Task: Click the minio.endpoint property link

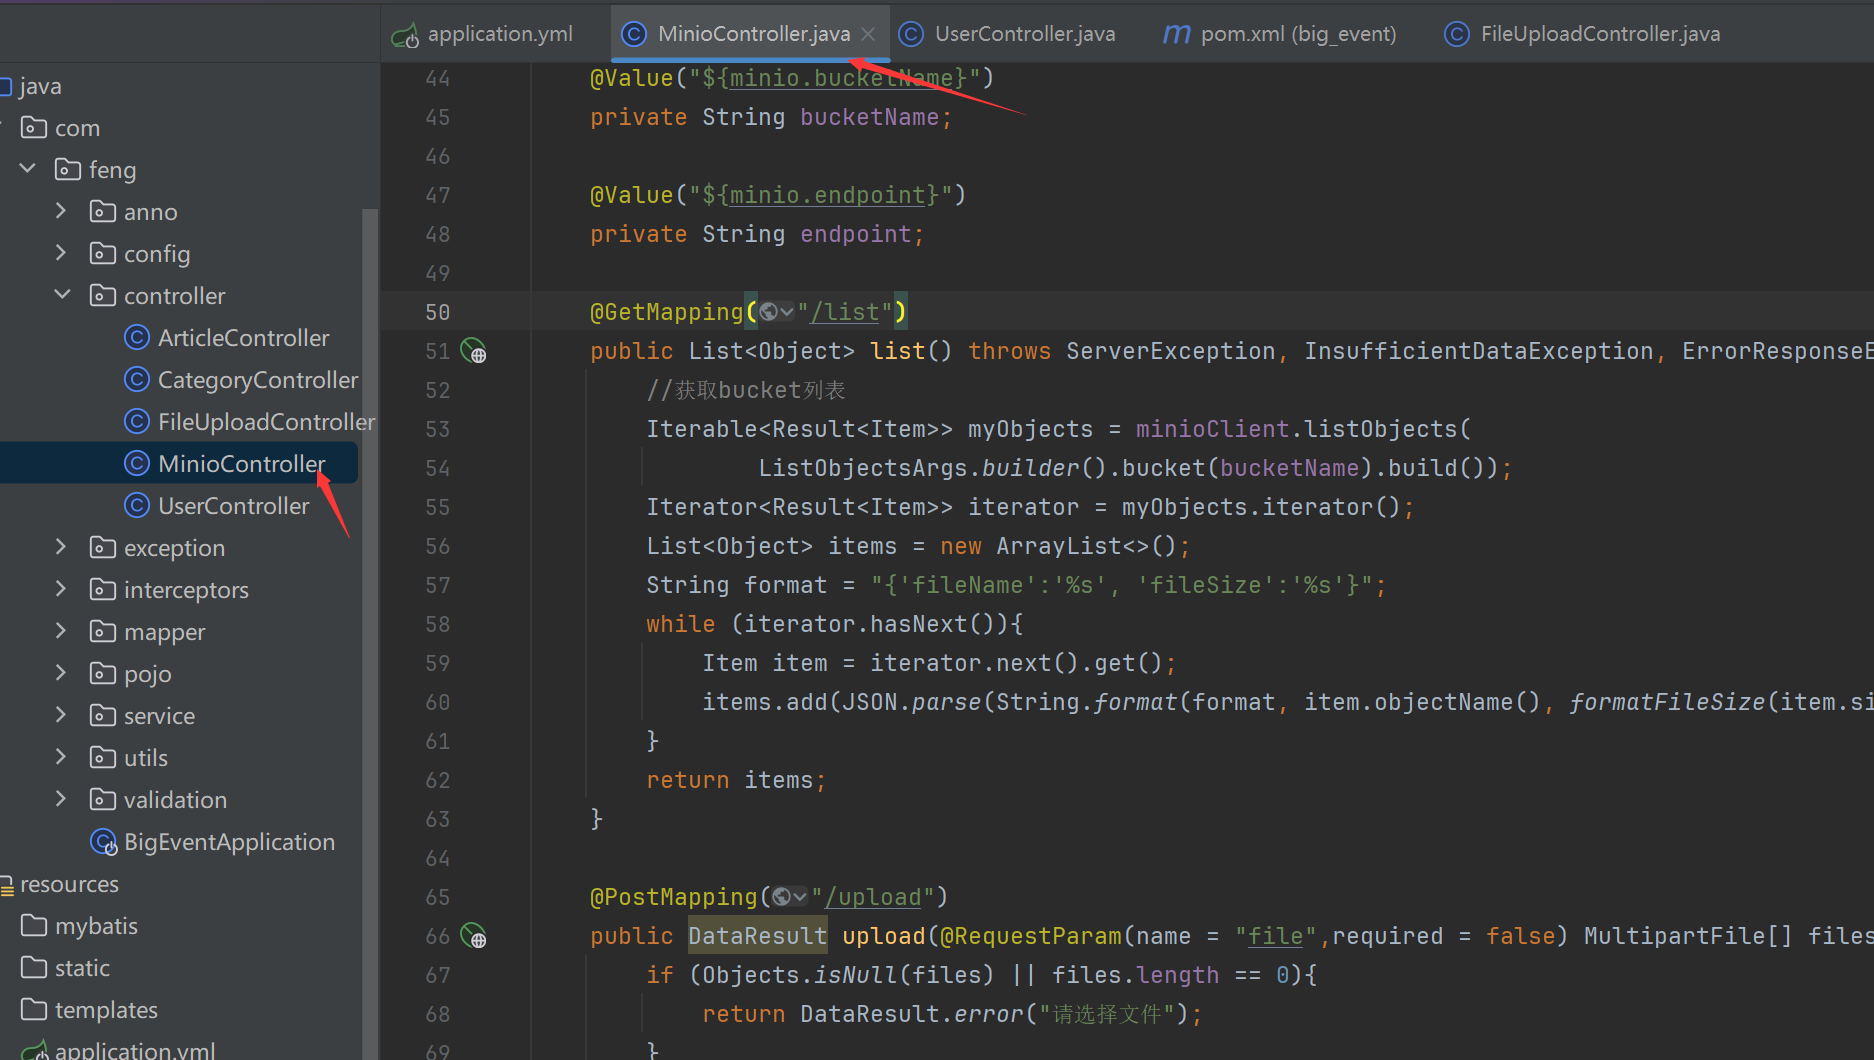Action: [828, 195]
